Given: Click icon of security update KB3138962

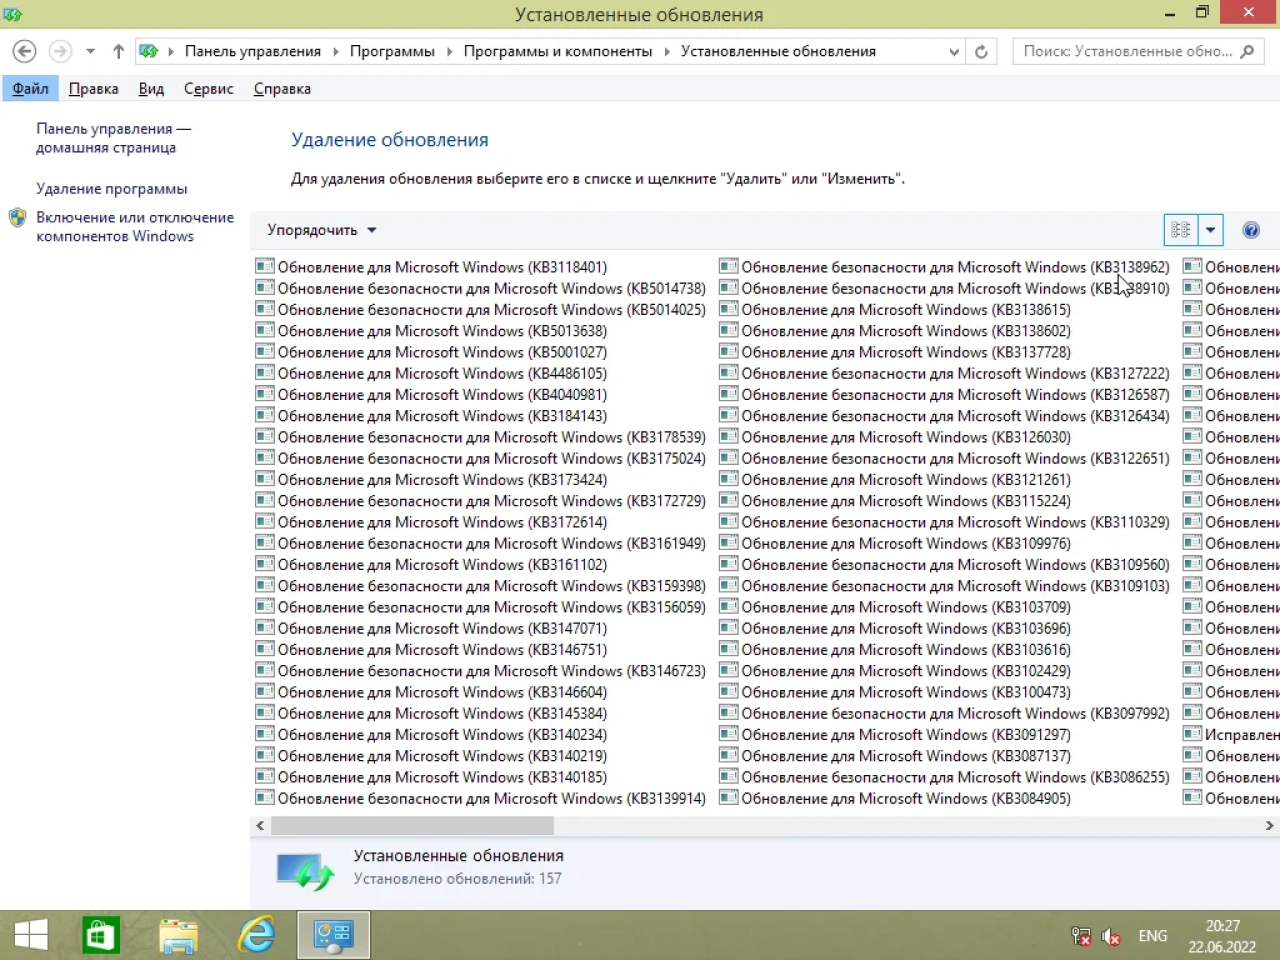Looking at the screenshot, I should (x=729, y=266).
